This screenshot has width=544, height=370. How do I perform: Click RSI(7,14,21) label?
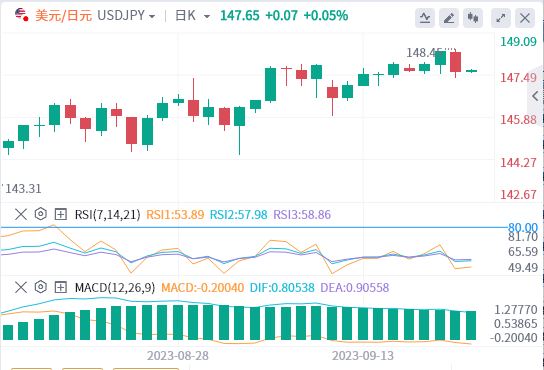pyautogui.click(x=108, y=215)
